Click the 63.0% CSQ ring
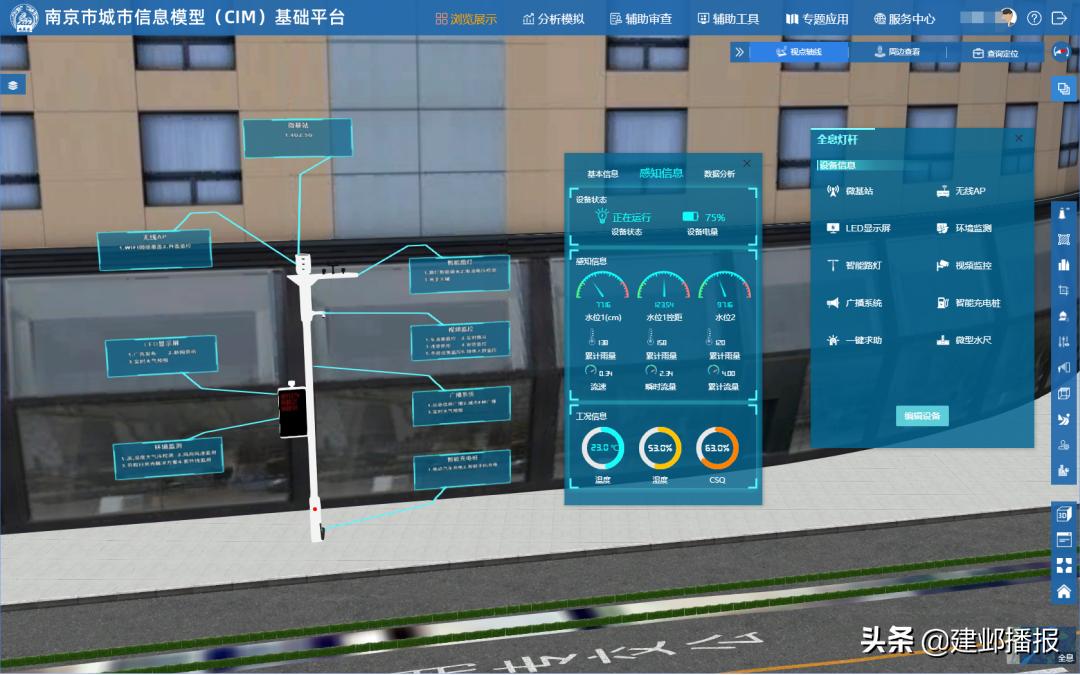The image size is (1080, 675). coord(717,448)
